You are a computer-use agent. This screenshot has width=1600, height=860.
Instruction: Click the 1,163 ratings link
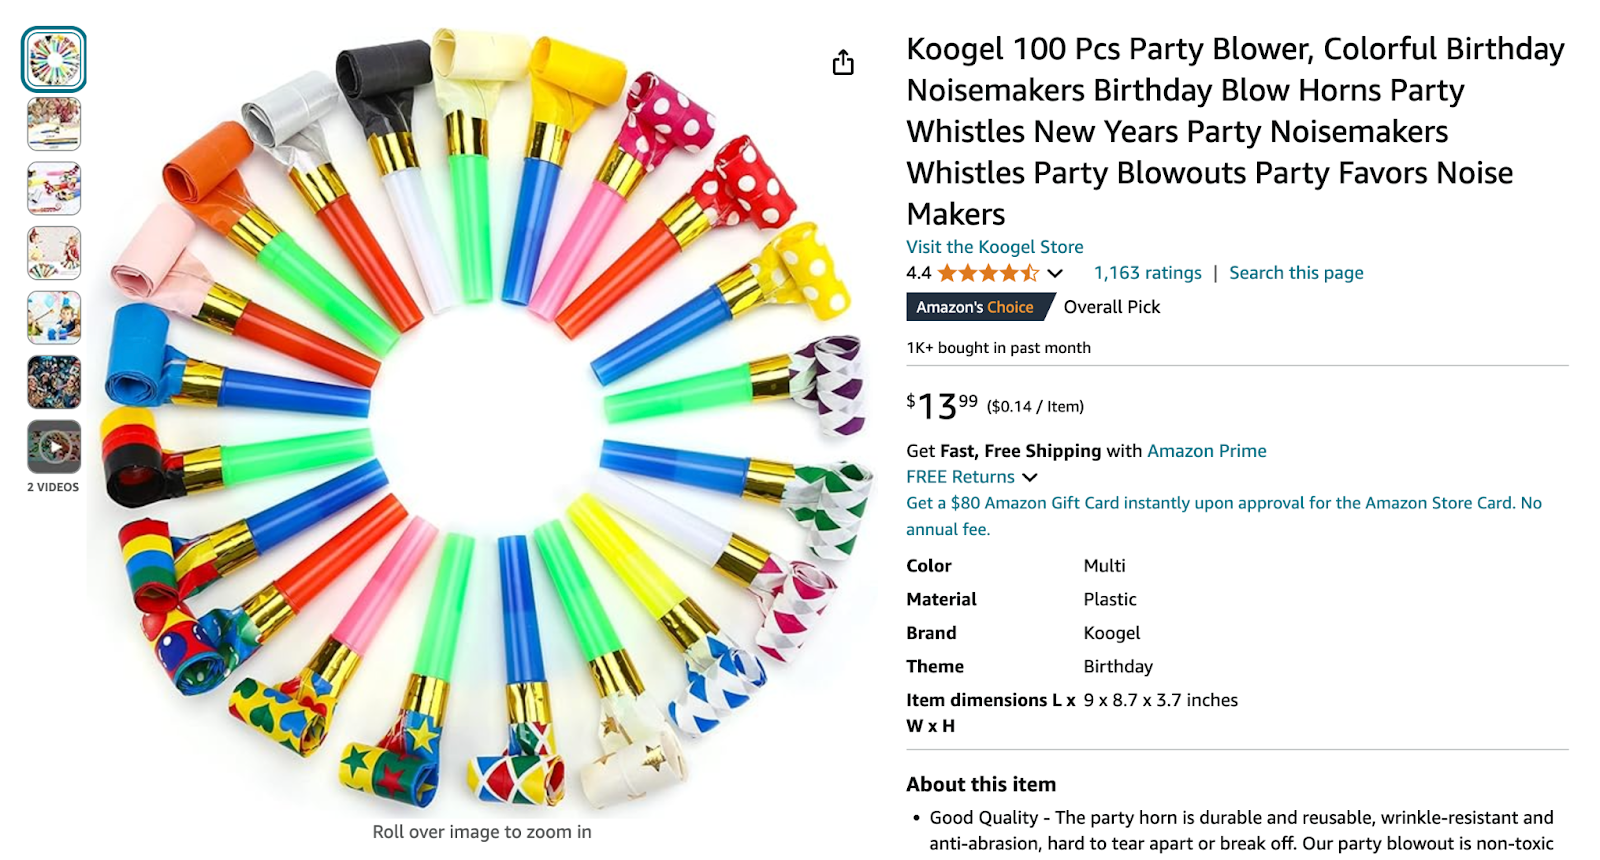click(1146, 272)
